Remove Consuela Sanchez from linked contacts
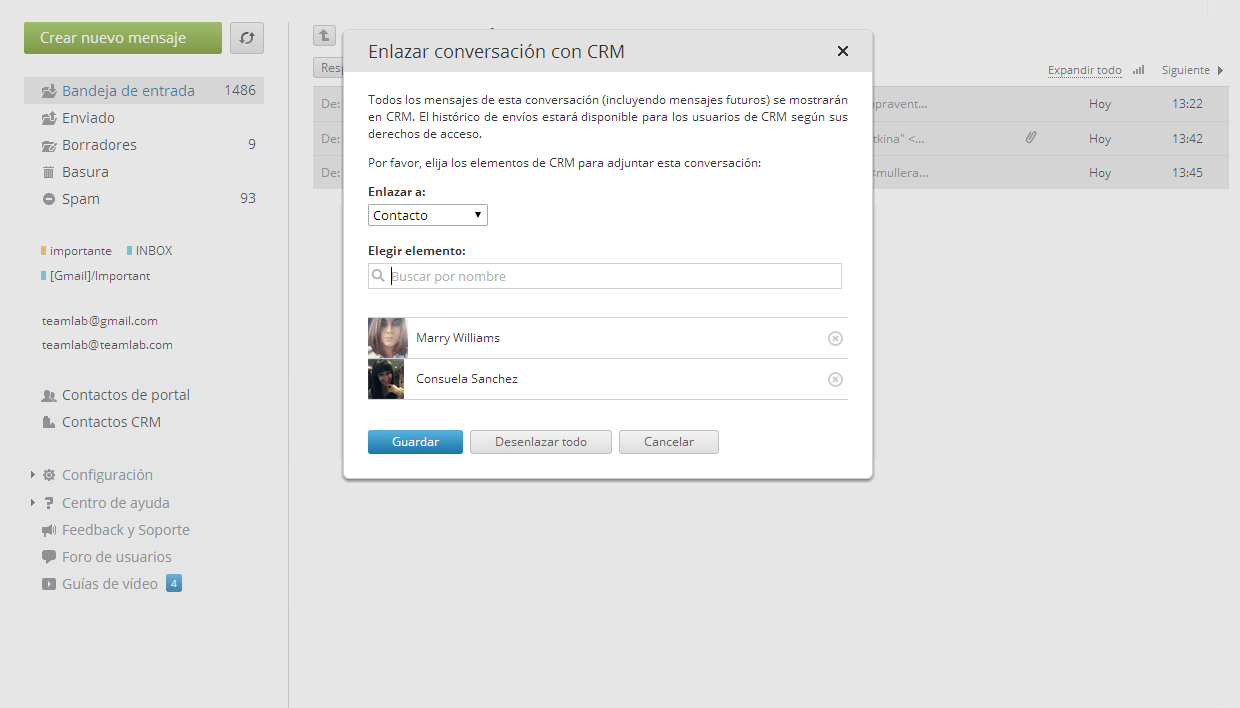 [x=836, y=379]
